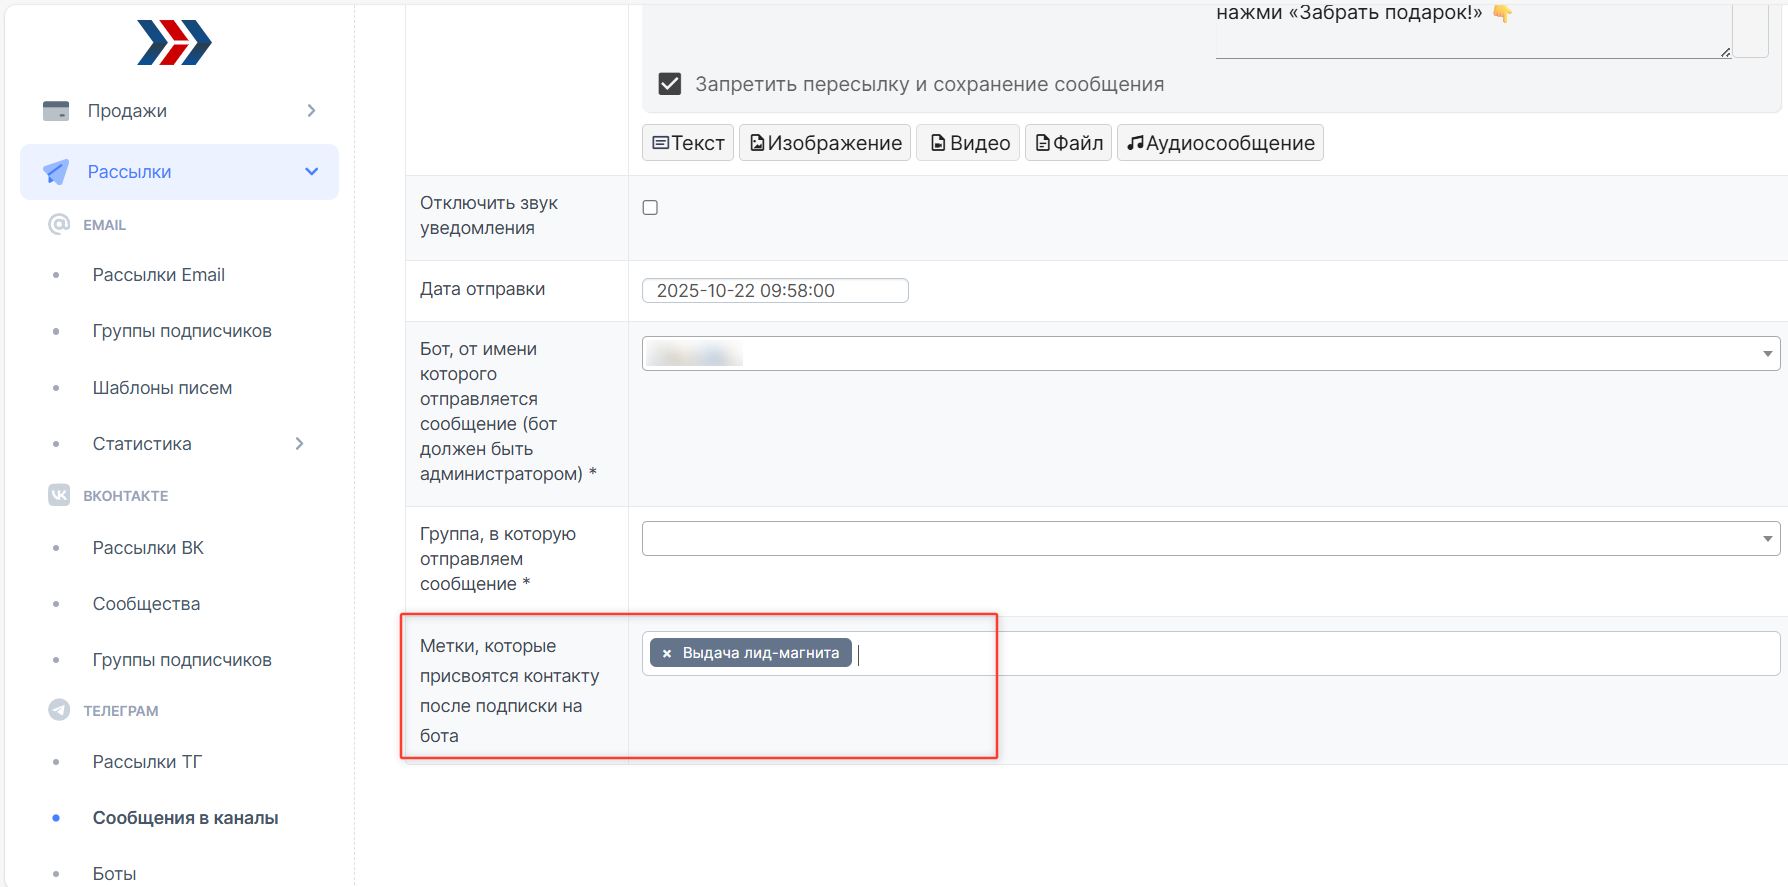Add a Видео block
Viewport: 1788px width, 887px height.
[x=969, y=143]
